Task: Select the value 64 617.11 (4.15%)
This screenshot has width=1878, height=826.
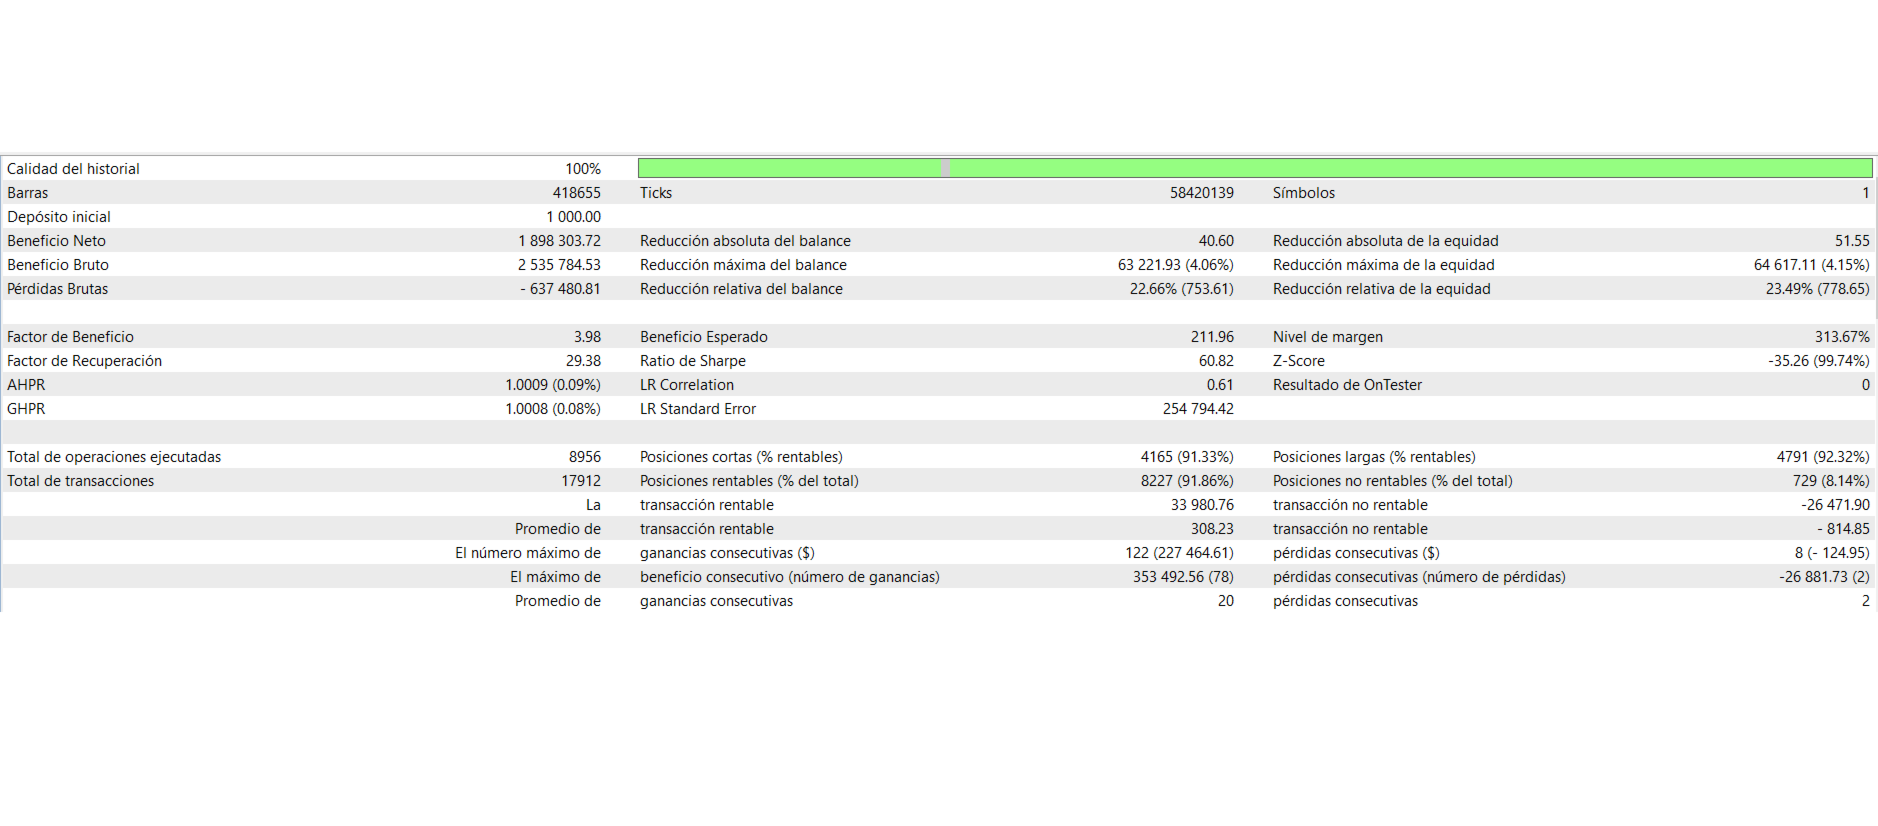Action: pyautogui.click(x=1812, y=265)
